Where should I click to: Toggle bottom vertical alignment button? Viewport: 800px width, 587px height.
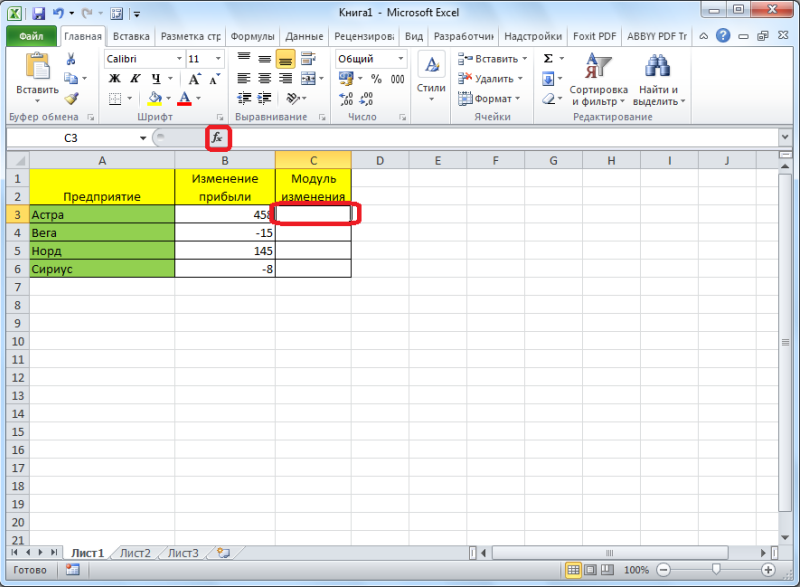click(285, 59)
